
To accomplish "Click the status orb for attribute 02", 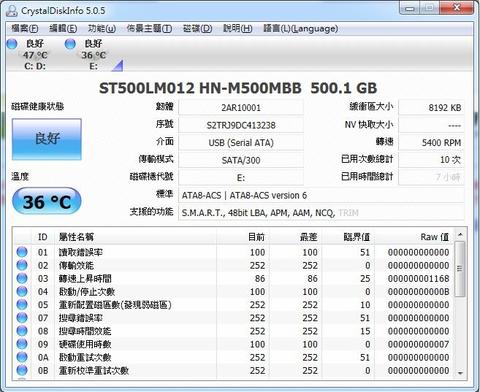I will click(22, 265).
